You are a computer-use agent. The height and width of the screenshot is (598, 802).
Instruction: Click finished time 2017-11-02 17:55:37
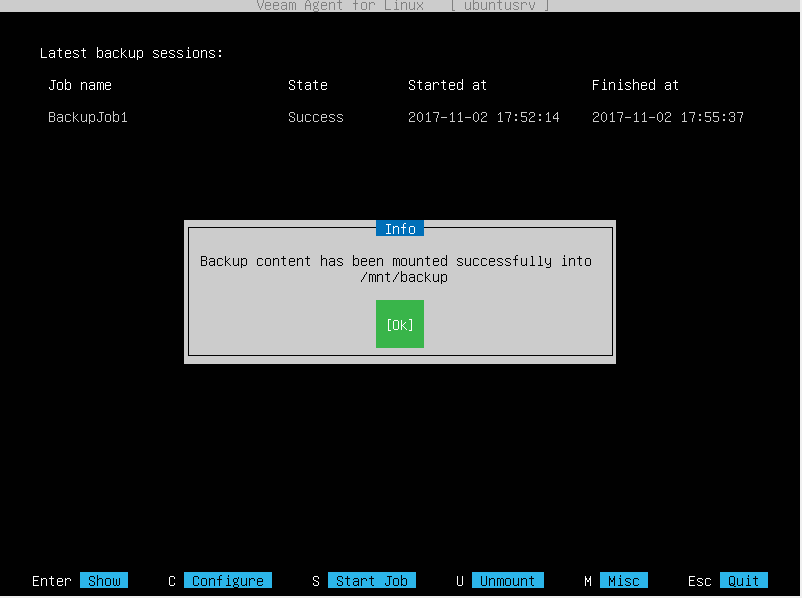tap(667, 117)
